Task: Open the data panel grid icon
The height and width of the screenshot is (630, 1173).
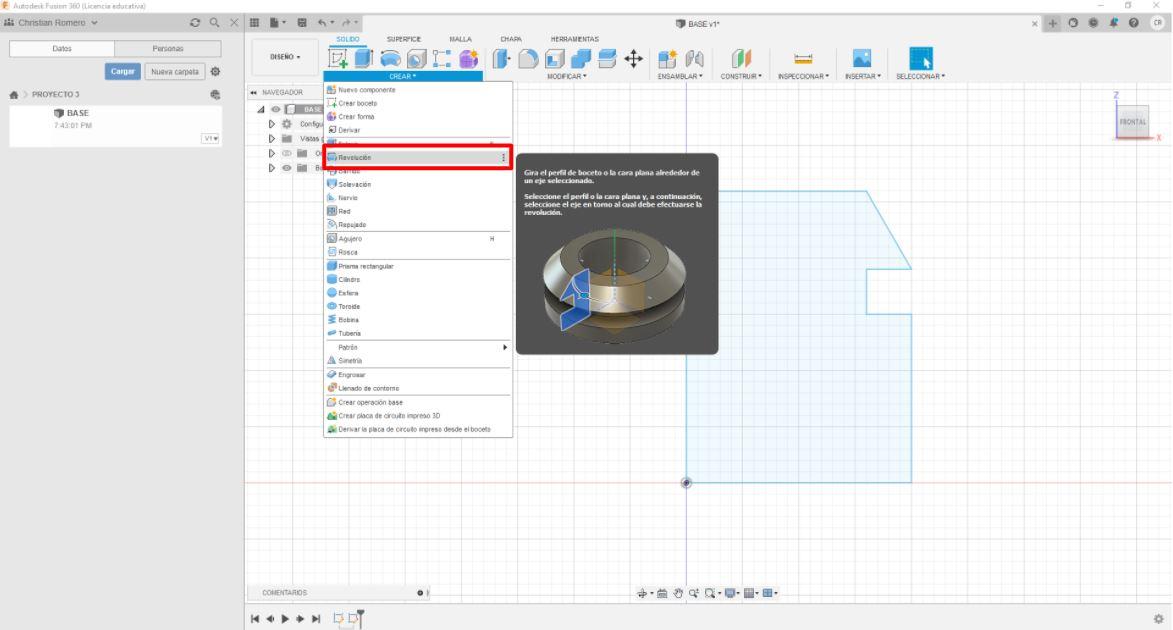Action: click(254, 23)
